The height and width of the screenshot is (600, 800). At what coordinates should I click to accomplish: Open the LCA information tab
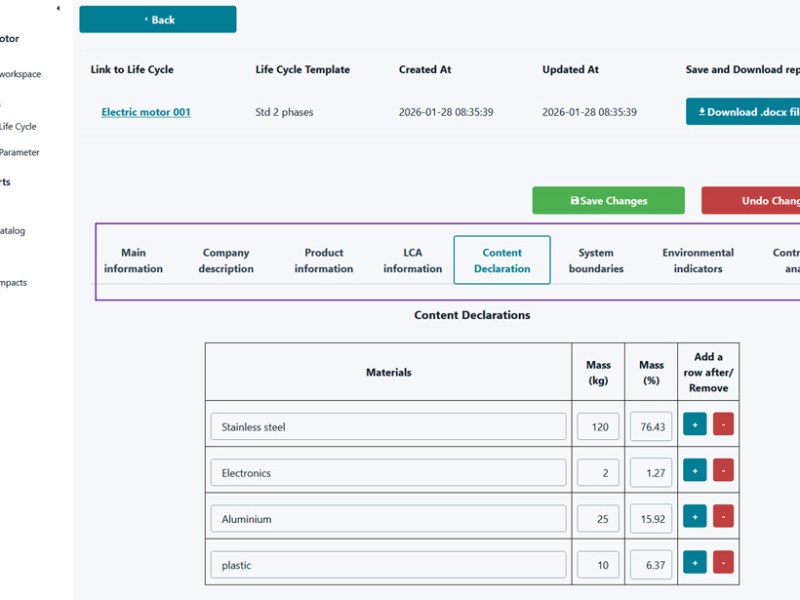(x=412, y=260)
